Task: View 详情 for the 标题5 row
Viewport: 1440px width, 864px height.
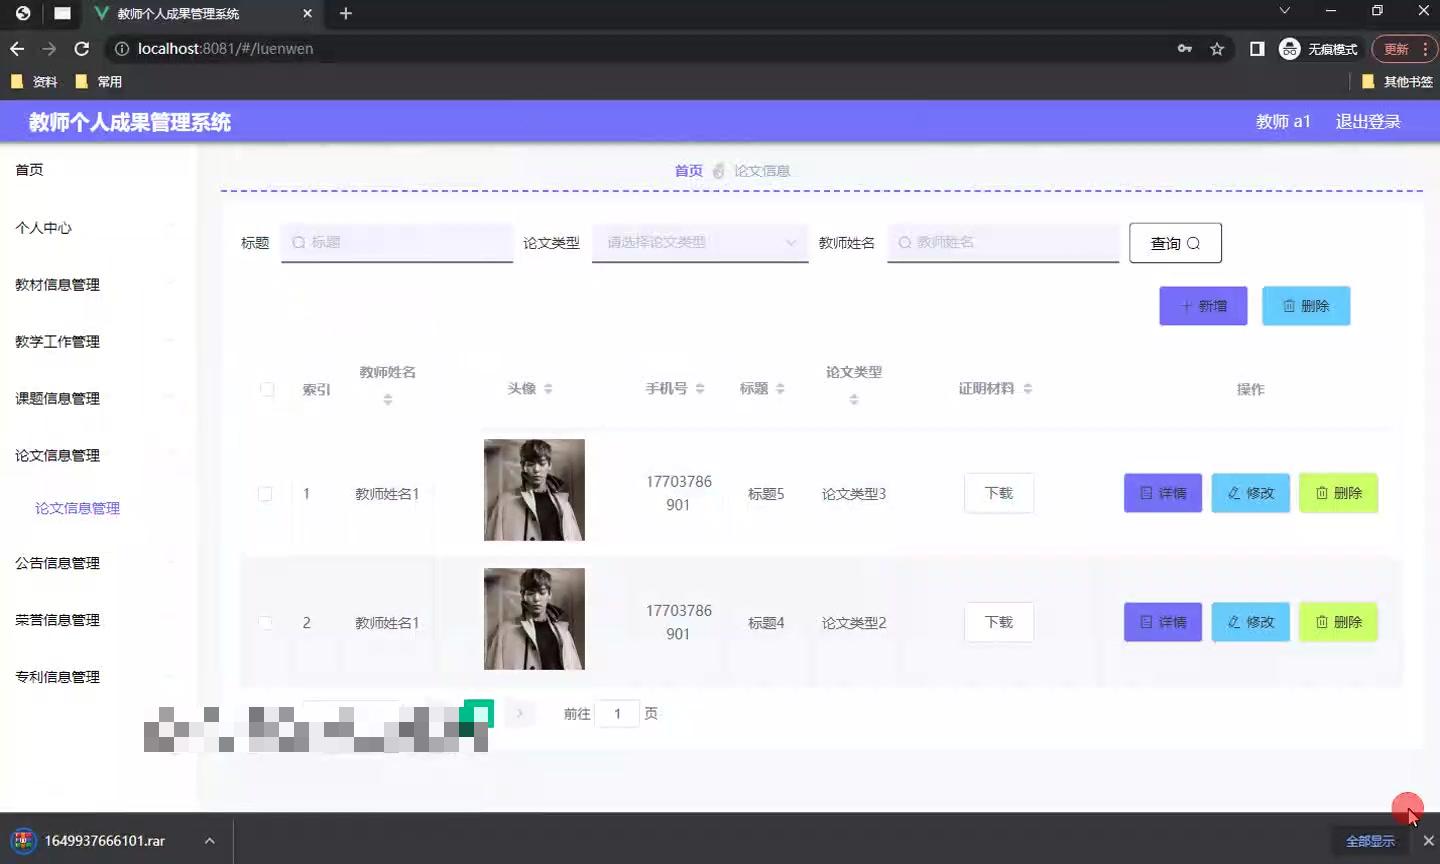Action: coord(1163,493)
